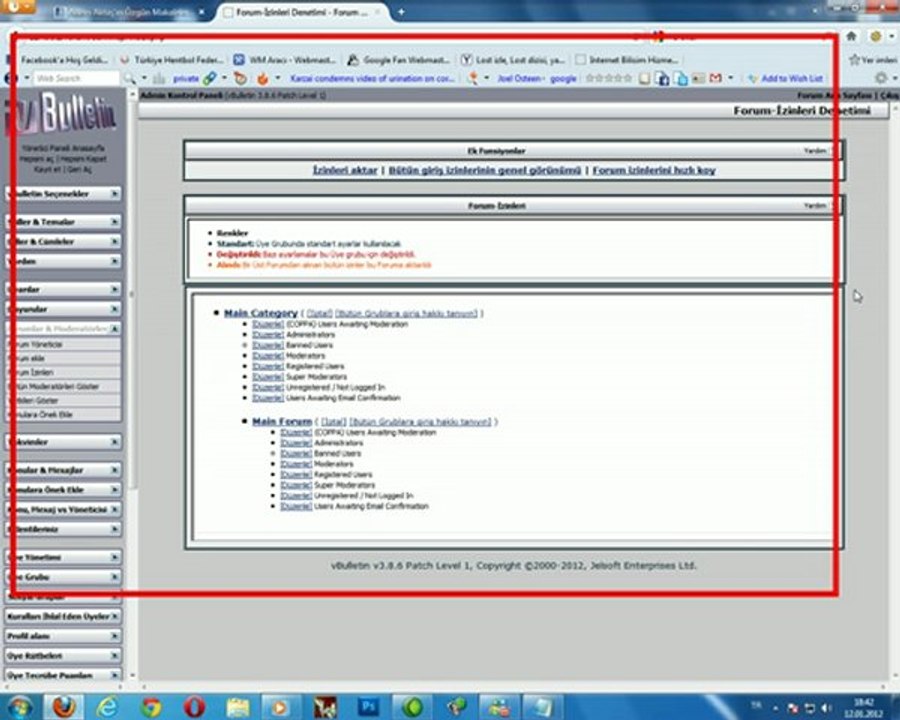Switch to the Forum-İzinleri Denetimi tab
This screenshot has width=900, height=720.
[301, 12]
